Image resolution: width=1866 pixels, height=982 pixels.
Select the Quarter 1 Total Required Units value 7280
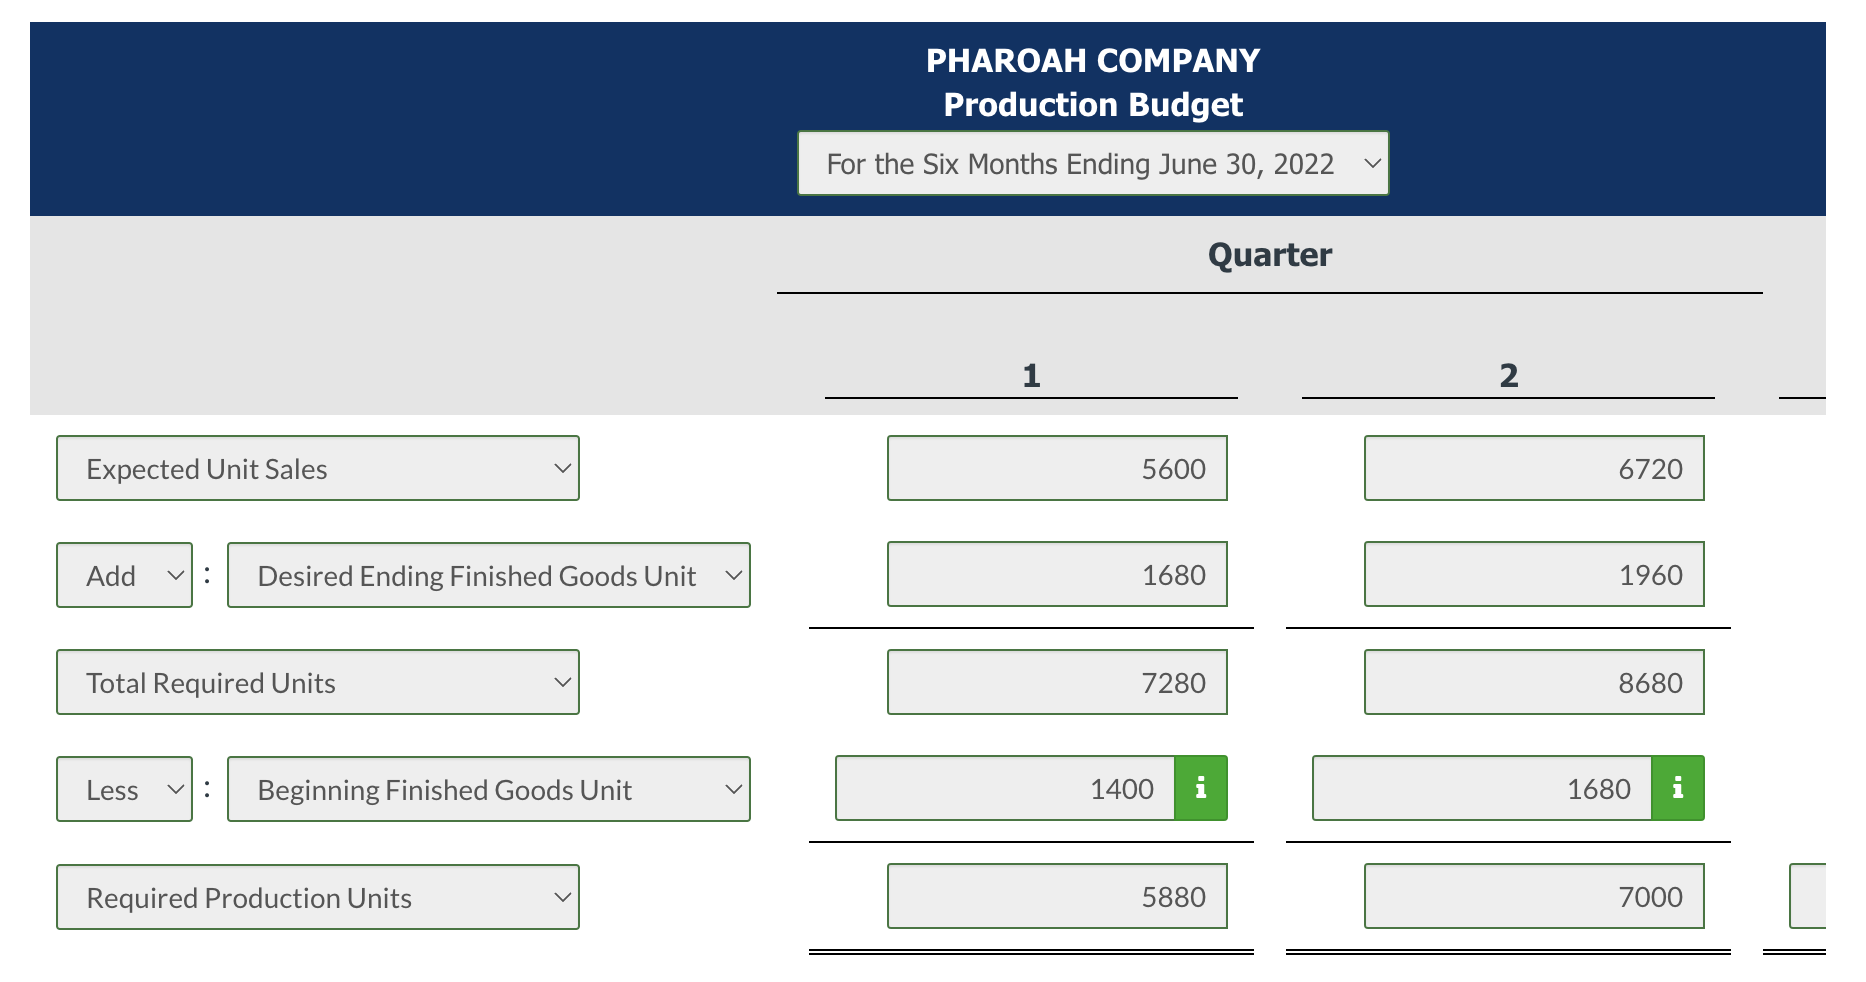(1057, 682)
